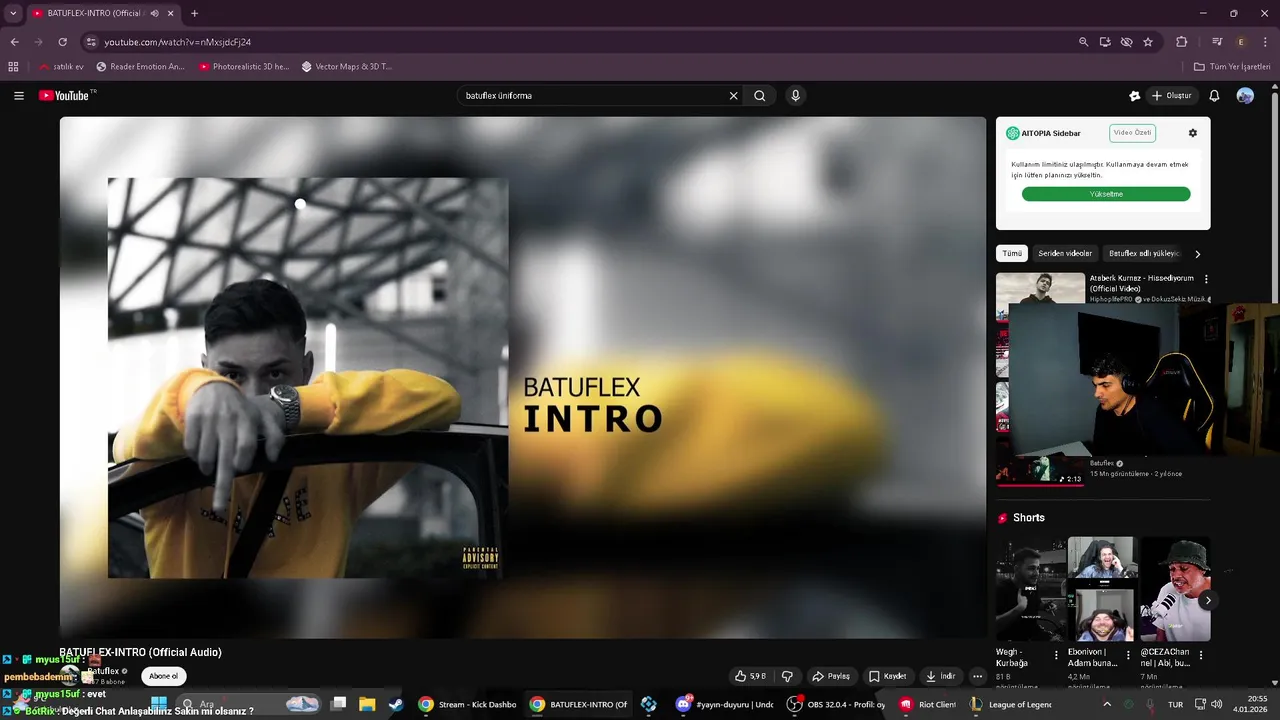
Task: Open more actions menu under the video
Action: [x=977, y=676]
